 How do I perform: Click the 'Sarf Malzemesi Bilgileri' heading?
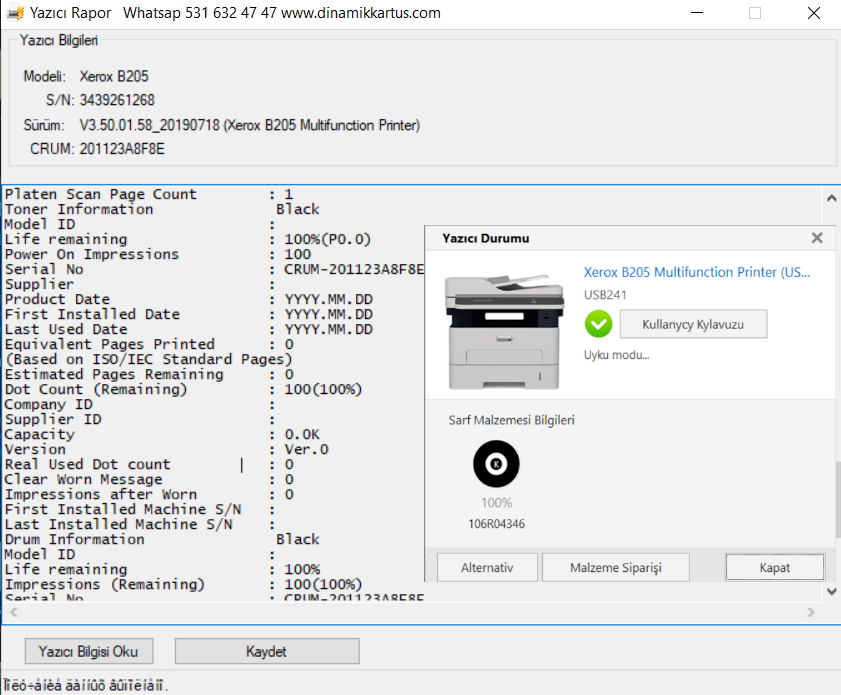[511, 420]
